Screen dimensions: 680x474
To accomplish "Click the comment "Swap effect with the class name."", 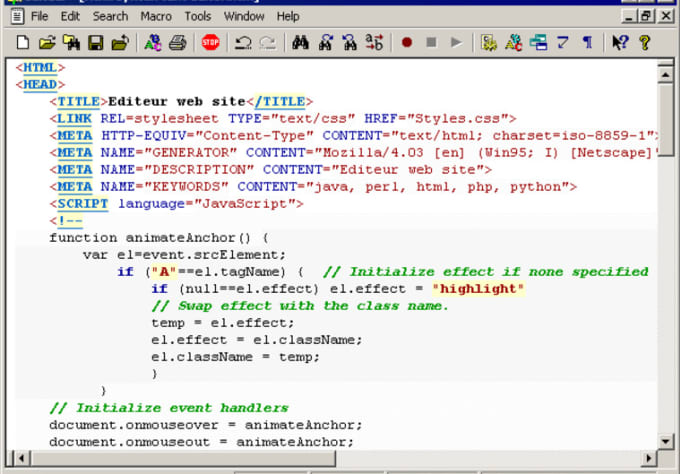I will [300, 306].
